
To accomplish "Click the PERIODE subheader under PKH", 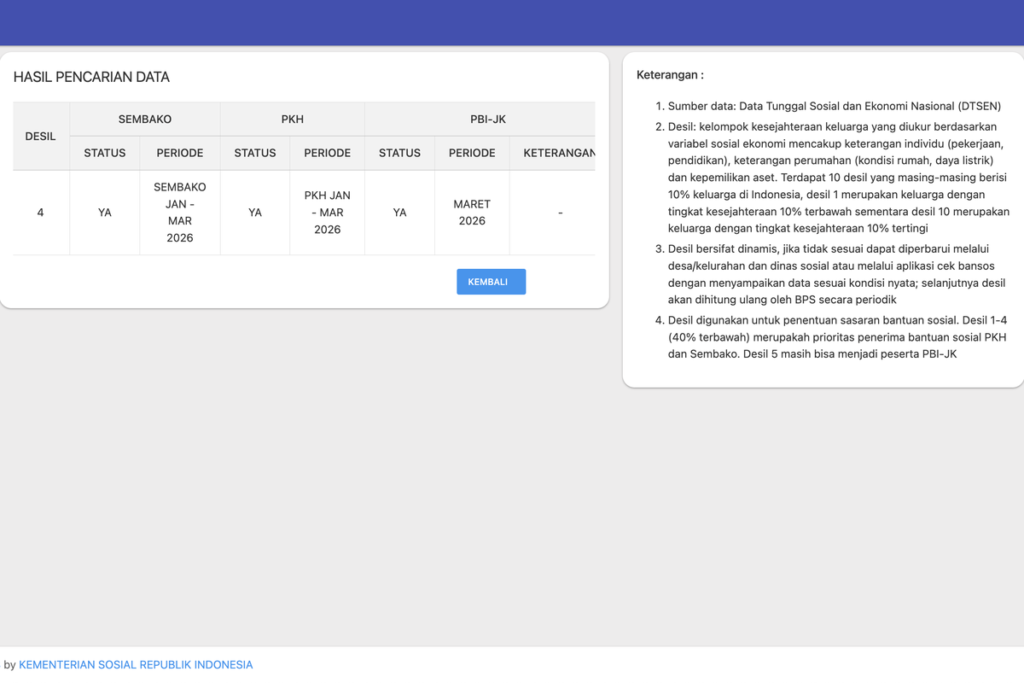I will [x=327, y=153].
